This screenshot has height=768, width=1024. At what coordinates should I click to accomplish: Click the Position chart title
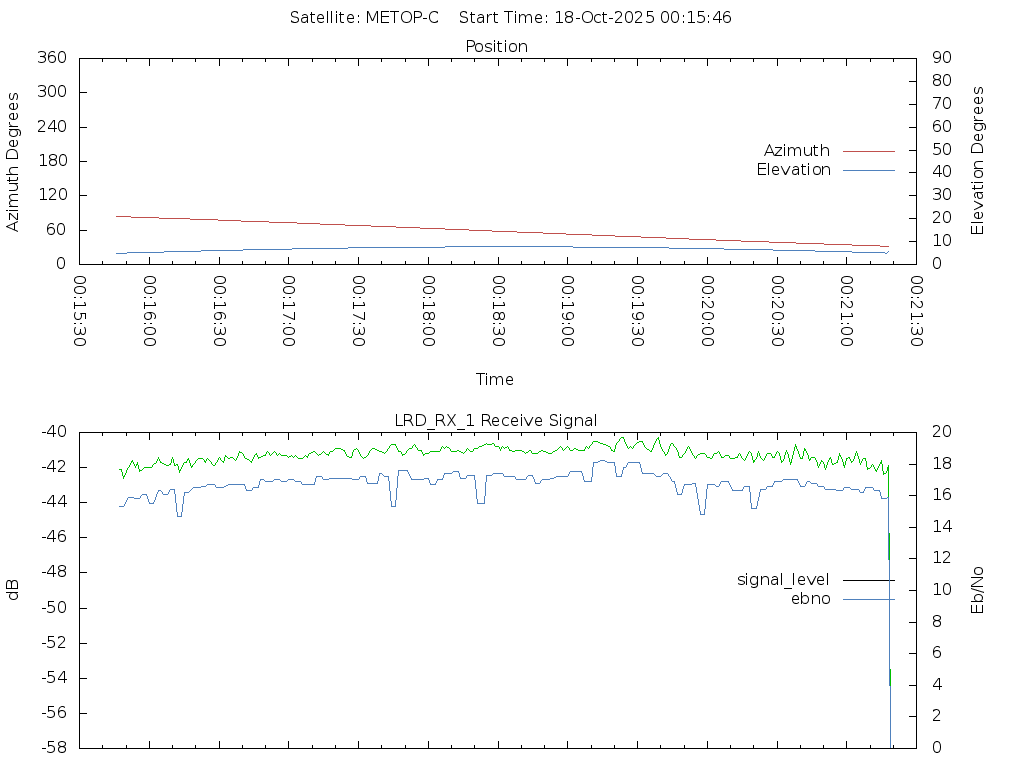click(x=497, y=47)
